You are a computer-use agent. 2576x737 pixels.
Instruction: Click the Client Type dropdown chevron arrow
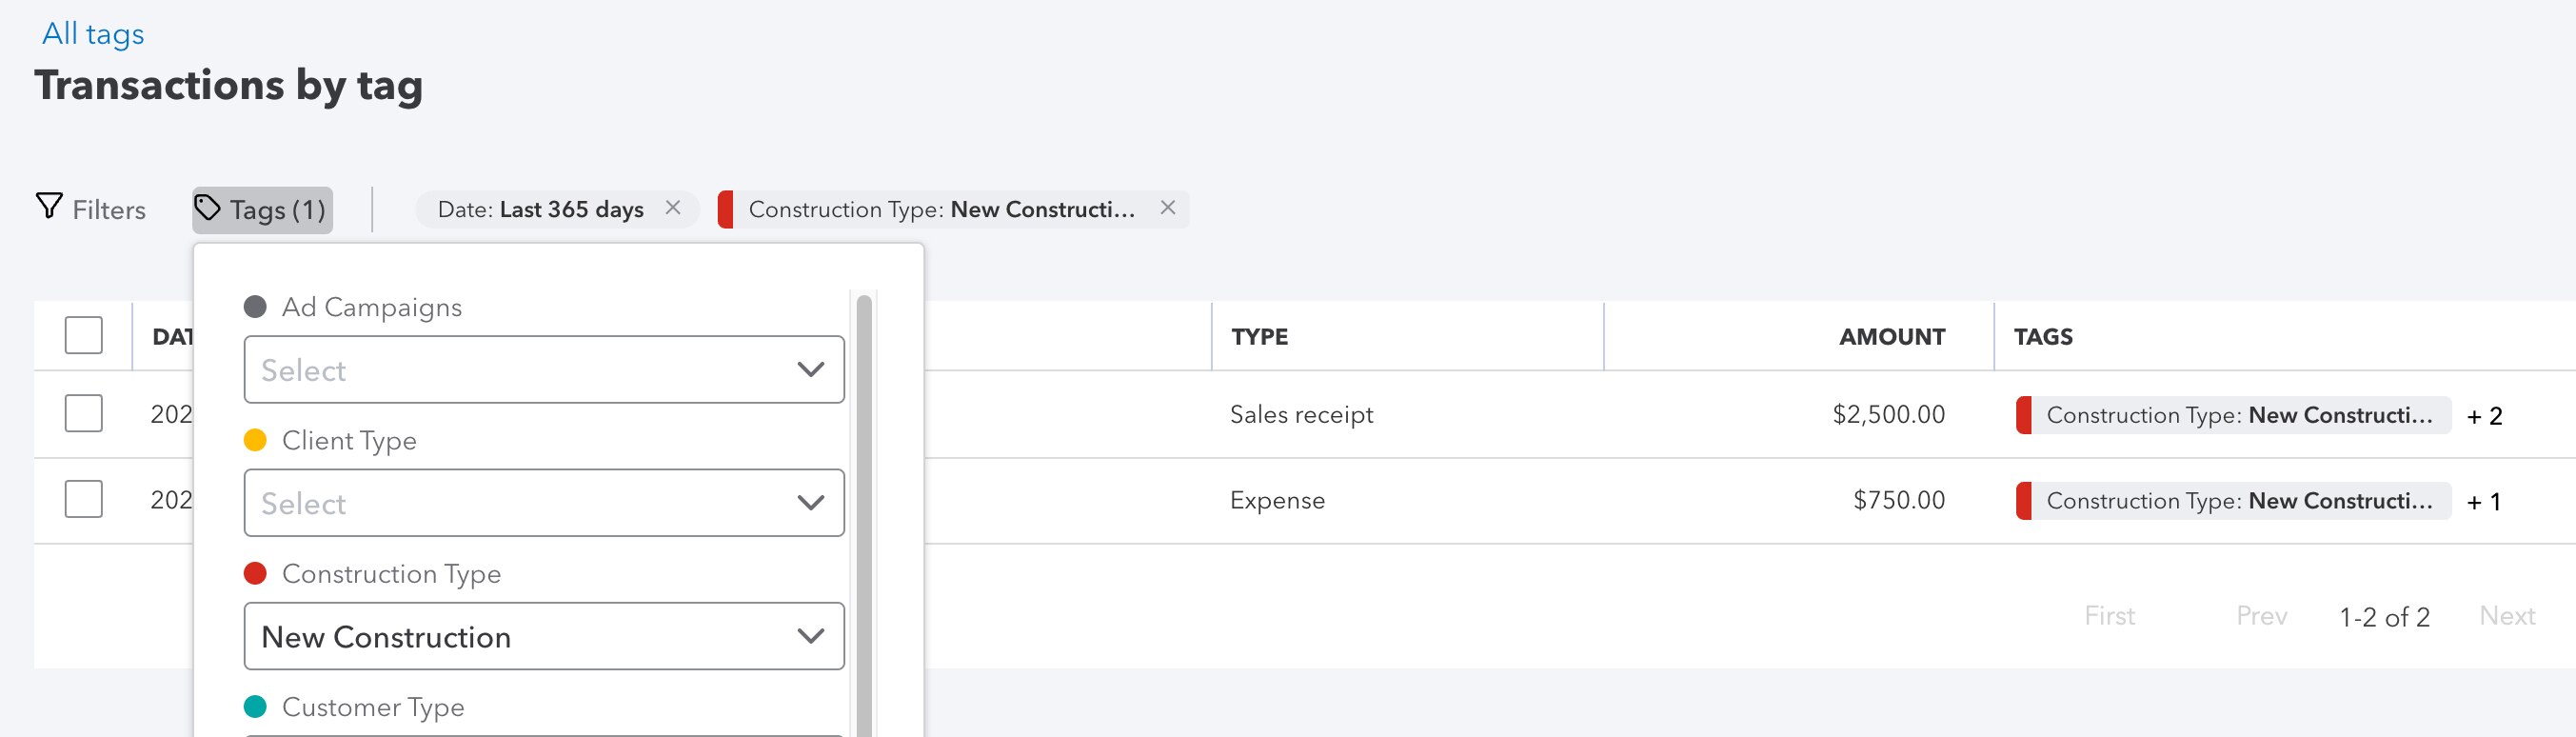(811, 503)
